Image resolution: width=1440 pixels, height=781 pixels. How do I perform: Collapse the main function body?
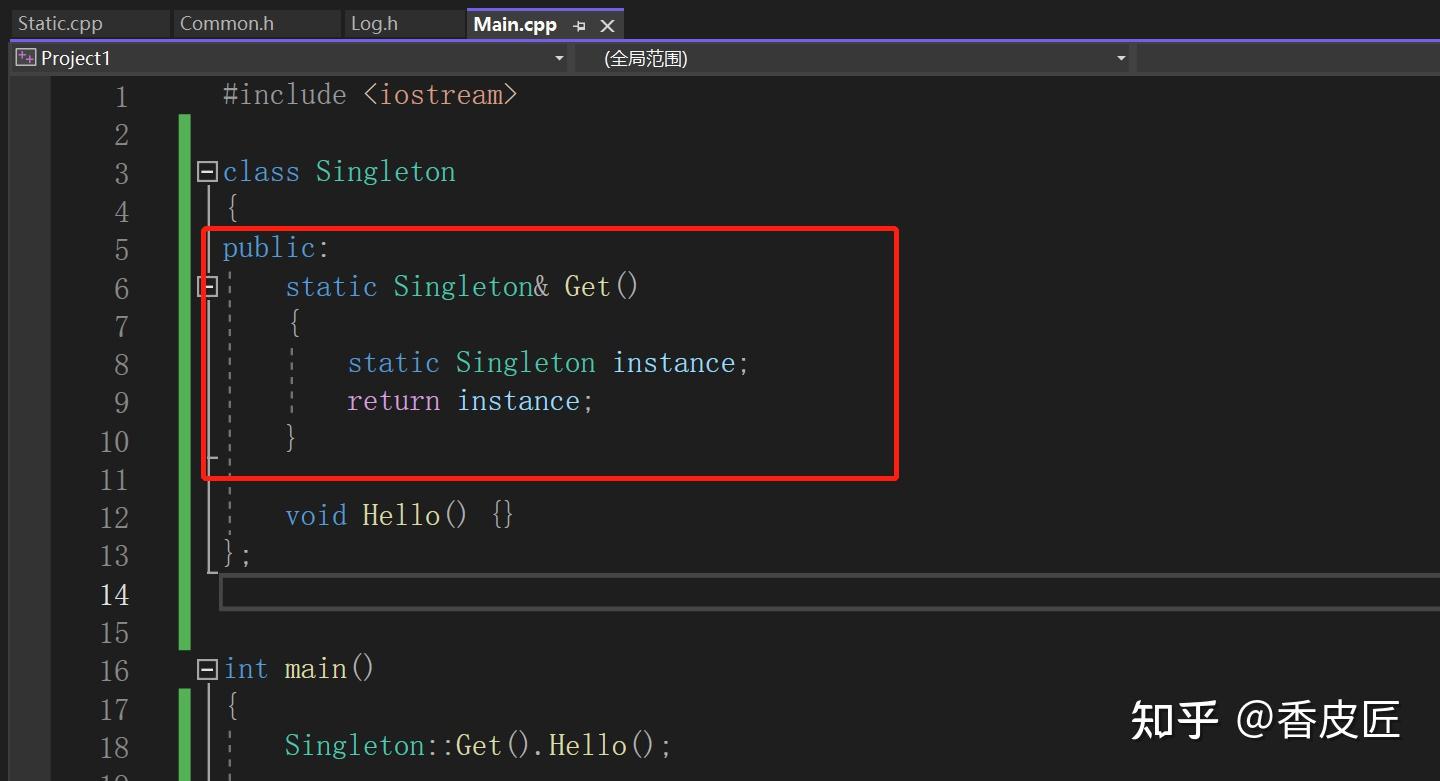tap(207, 669)
